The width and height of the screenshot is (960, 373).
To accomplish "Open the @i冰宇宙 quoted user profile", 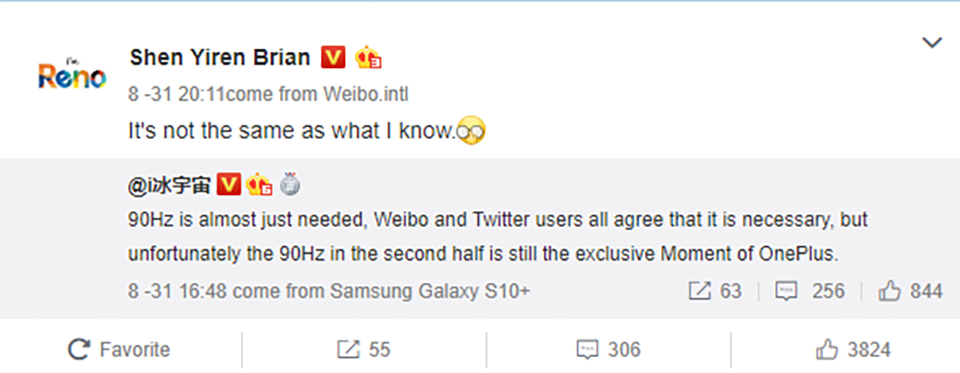I will 170,184.
